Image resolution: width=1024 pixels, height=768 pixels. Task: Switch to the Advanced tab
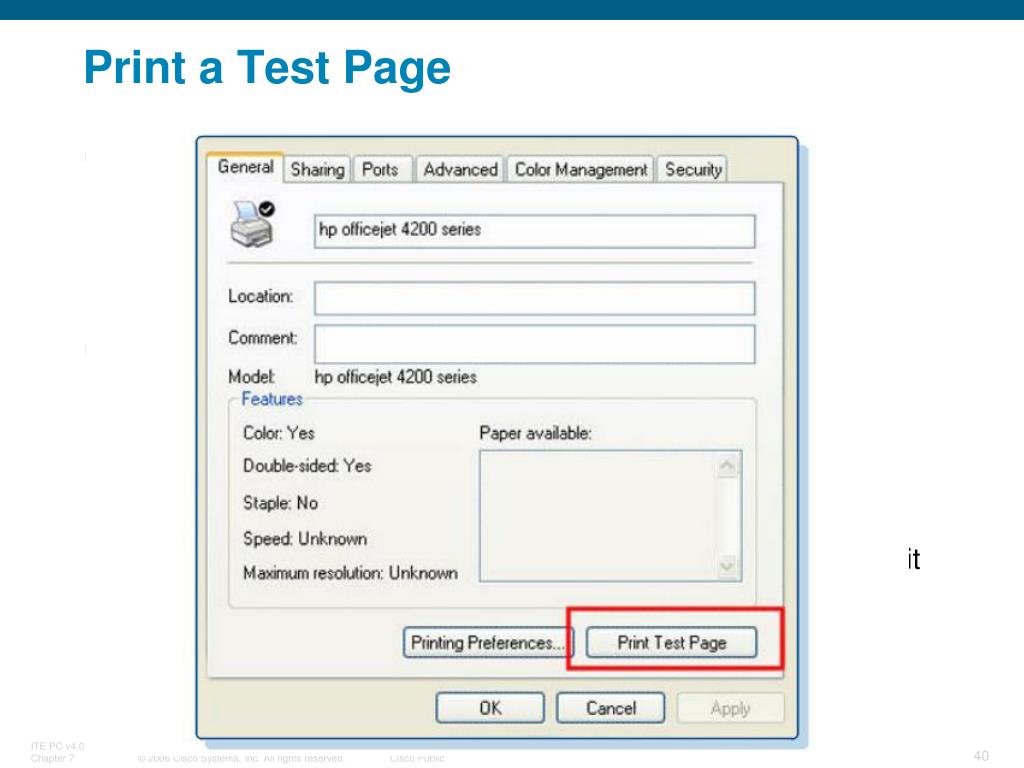pyautogui.click(x=460, y=170)
